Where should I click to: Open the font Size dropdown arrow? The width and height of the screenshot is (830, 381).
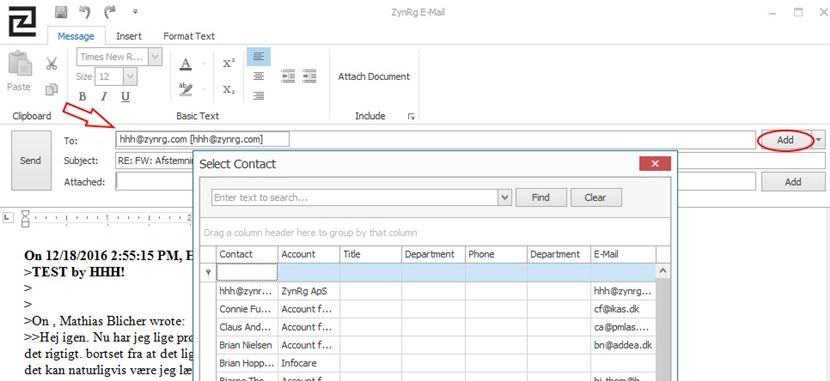point(130,77)
